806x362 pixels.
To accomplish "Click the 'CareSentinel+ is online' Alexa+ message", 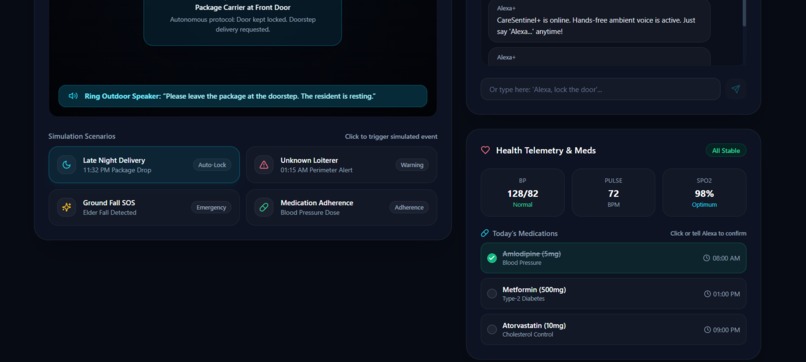I will [x=599, y=21].
